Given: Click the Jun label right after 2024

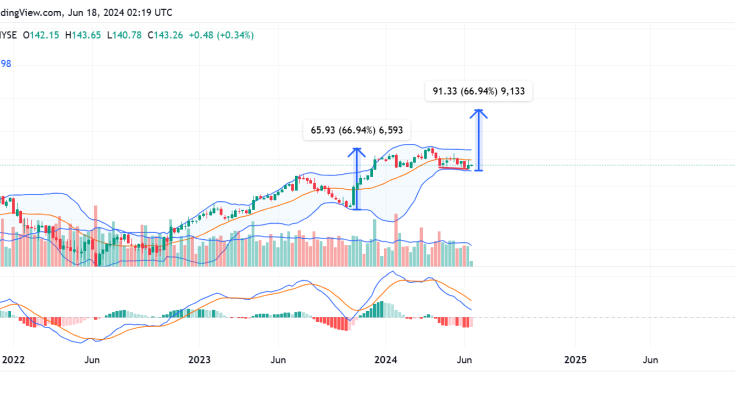Looking at the screenshot, I should pyautogui.click(x=466, y=357).
